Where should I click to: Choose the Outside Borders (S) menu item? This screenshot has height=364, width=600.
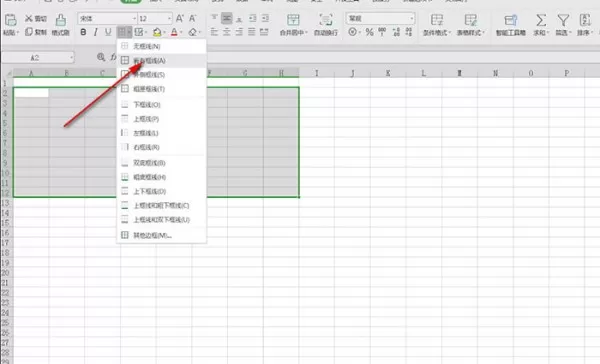161,75
